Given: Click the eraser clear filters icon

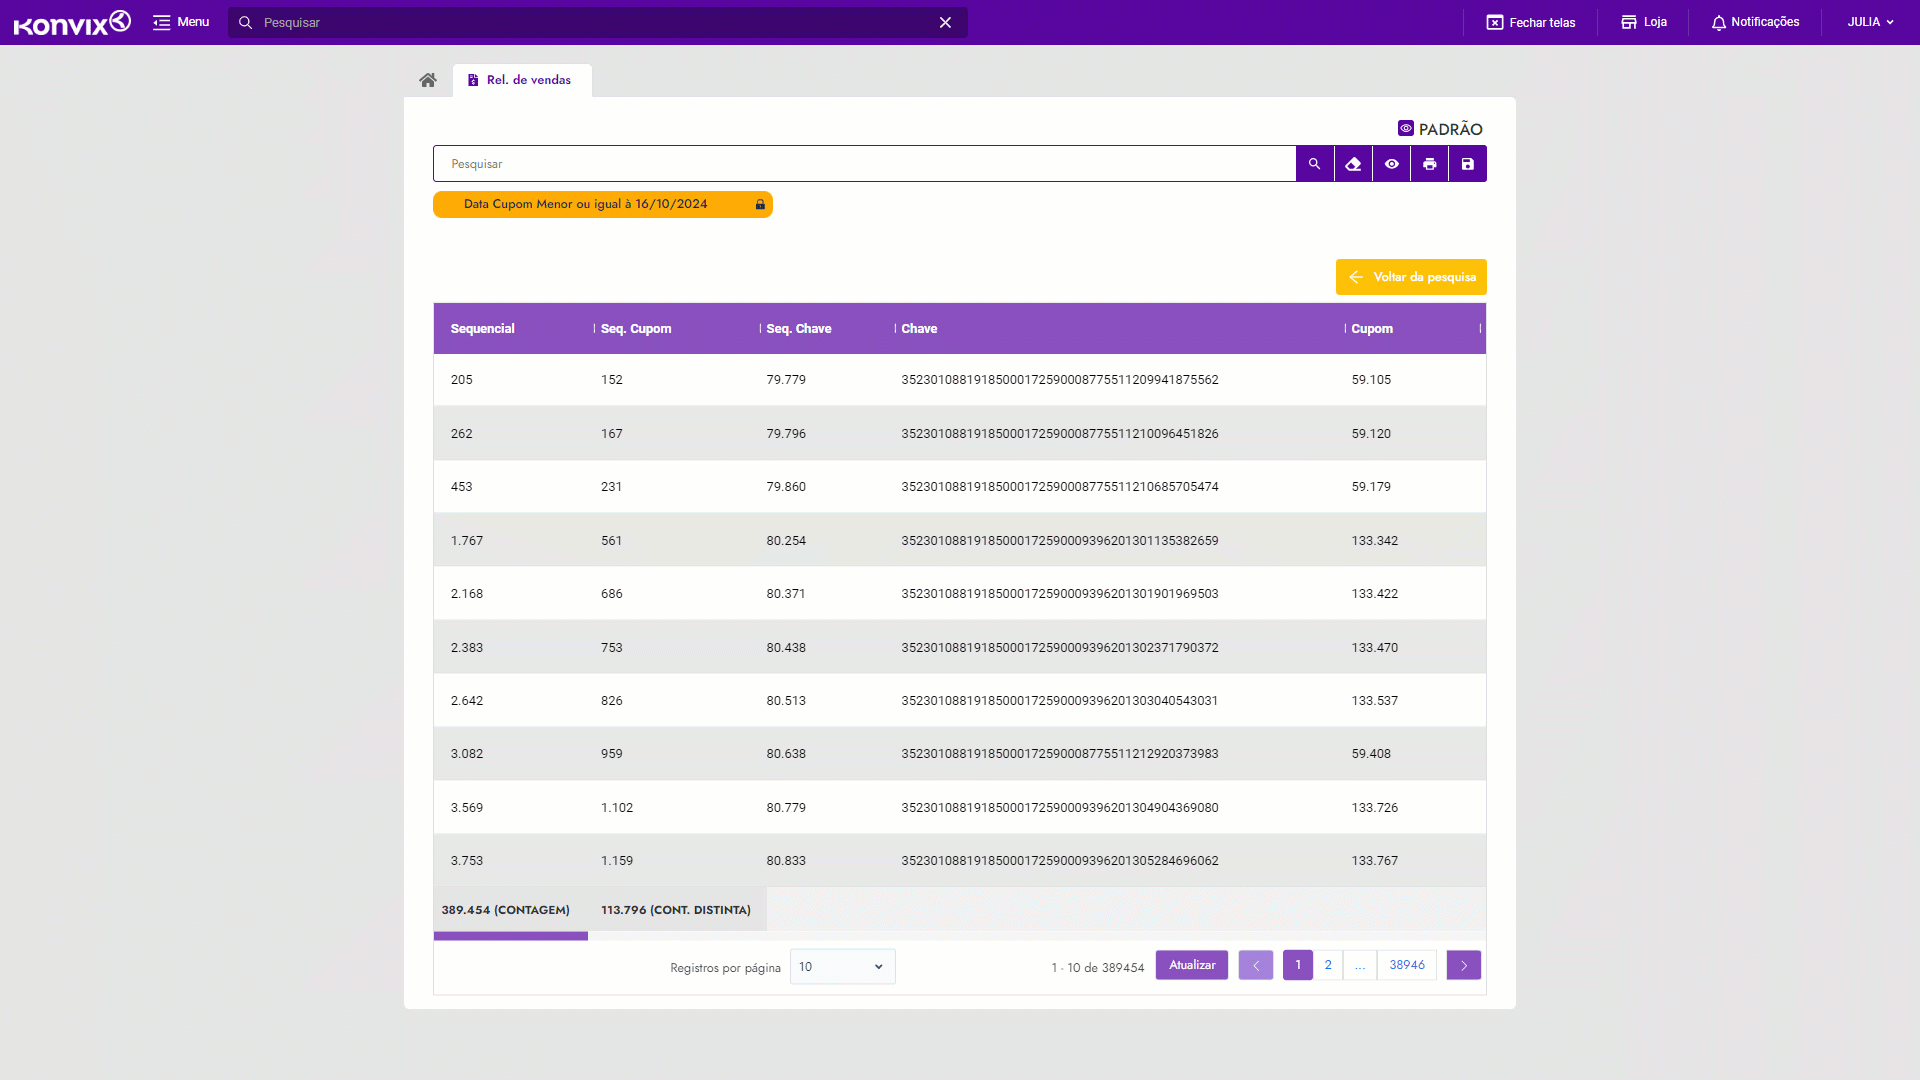Looking at the screenshot, I should coord(1353,164).
